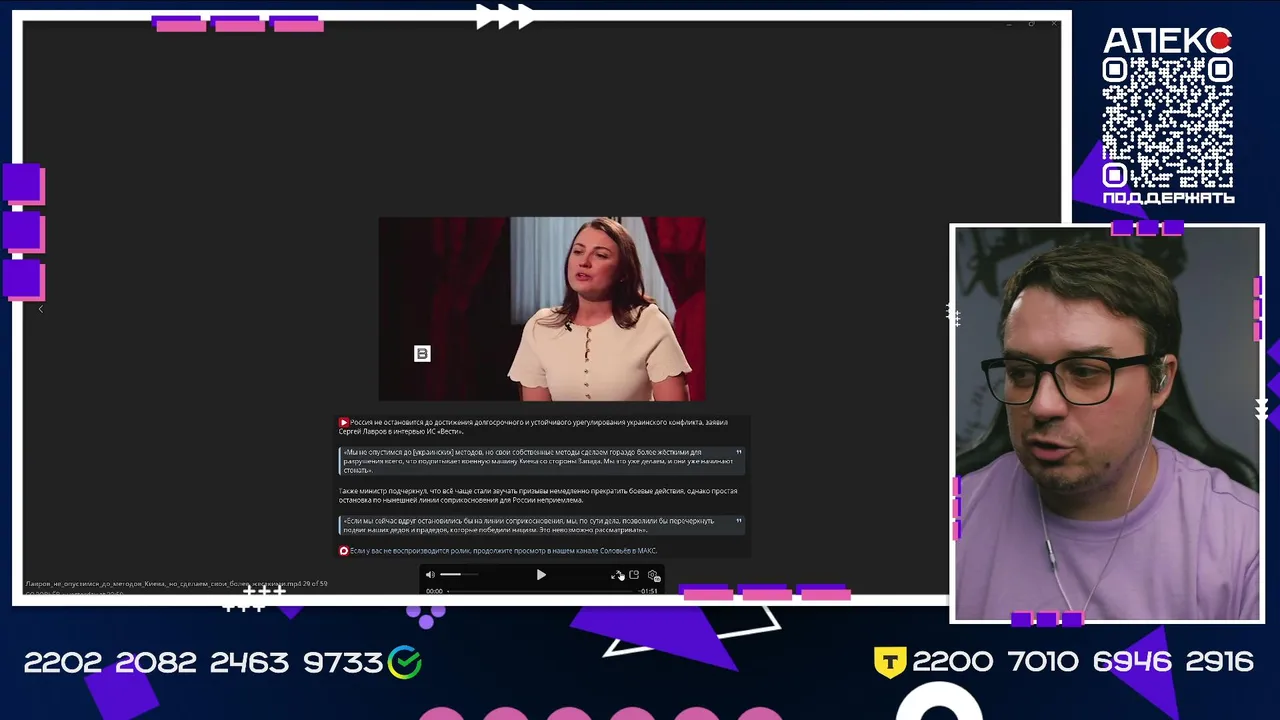
Task: Click the video frame of the woman speaking
Action: [542, 309]
